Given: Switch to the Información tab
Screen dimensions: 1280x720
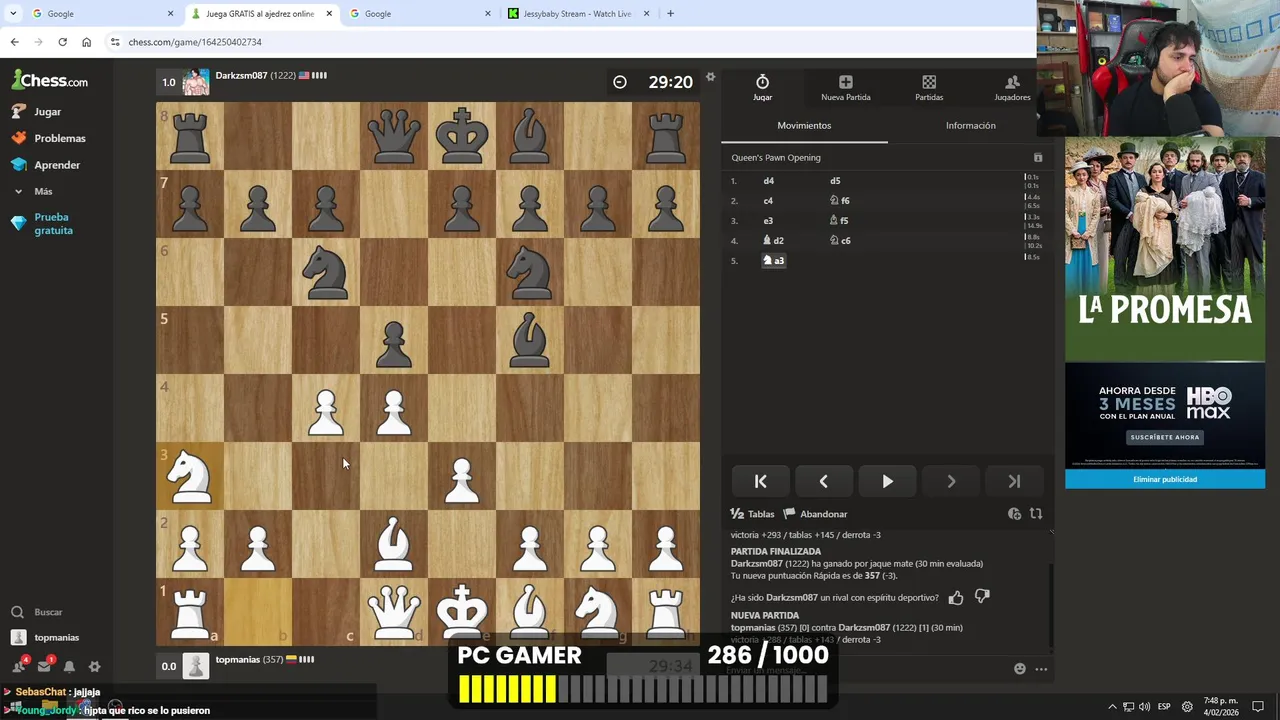Looking at the screenshot, I should [x=970, y=126].
